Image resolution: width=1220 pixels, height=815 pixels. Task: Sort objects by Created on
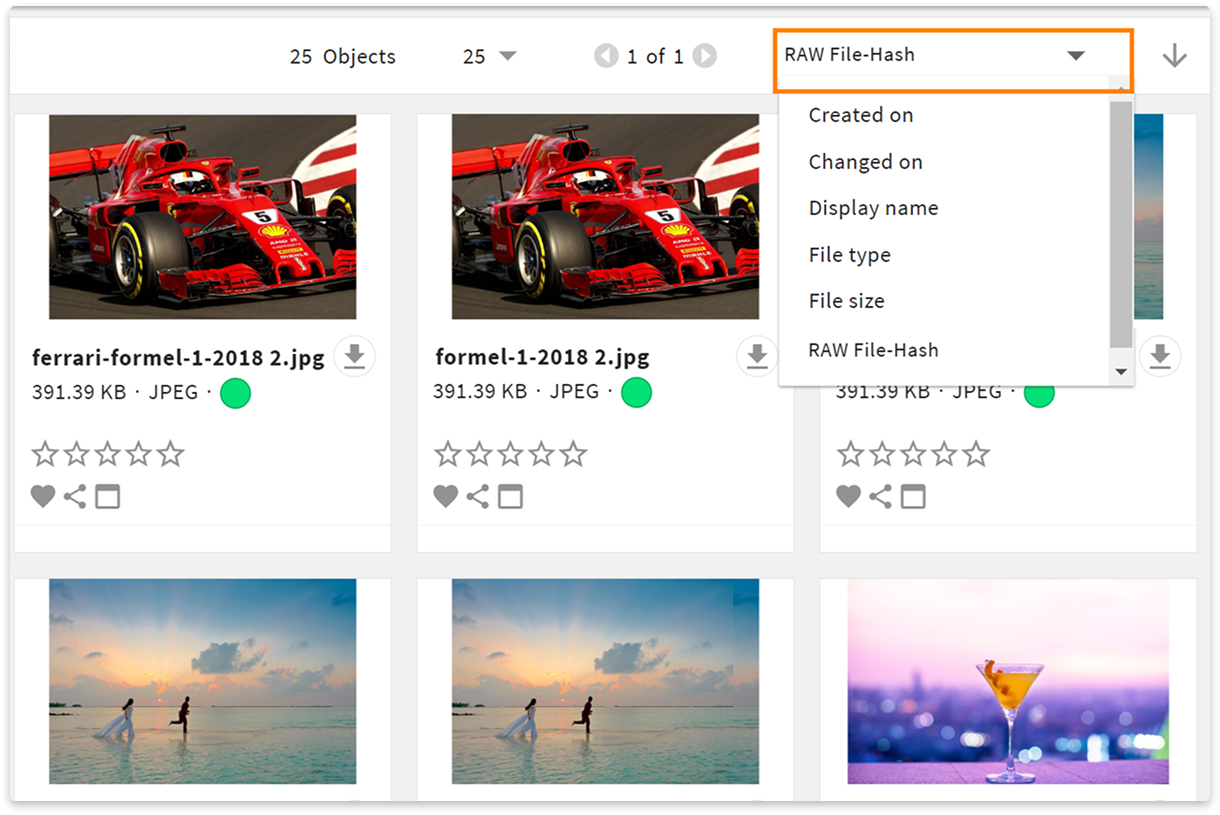tap(861, 115)
